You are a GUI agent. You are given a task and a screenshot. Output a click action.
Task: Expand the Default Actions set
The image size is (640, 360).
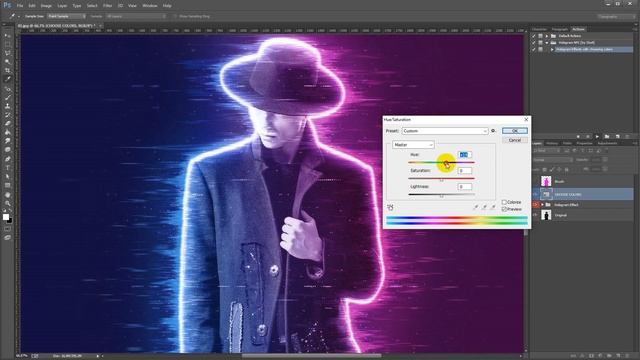click(547, 36)
